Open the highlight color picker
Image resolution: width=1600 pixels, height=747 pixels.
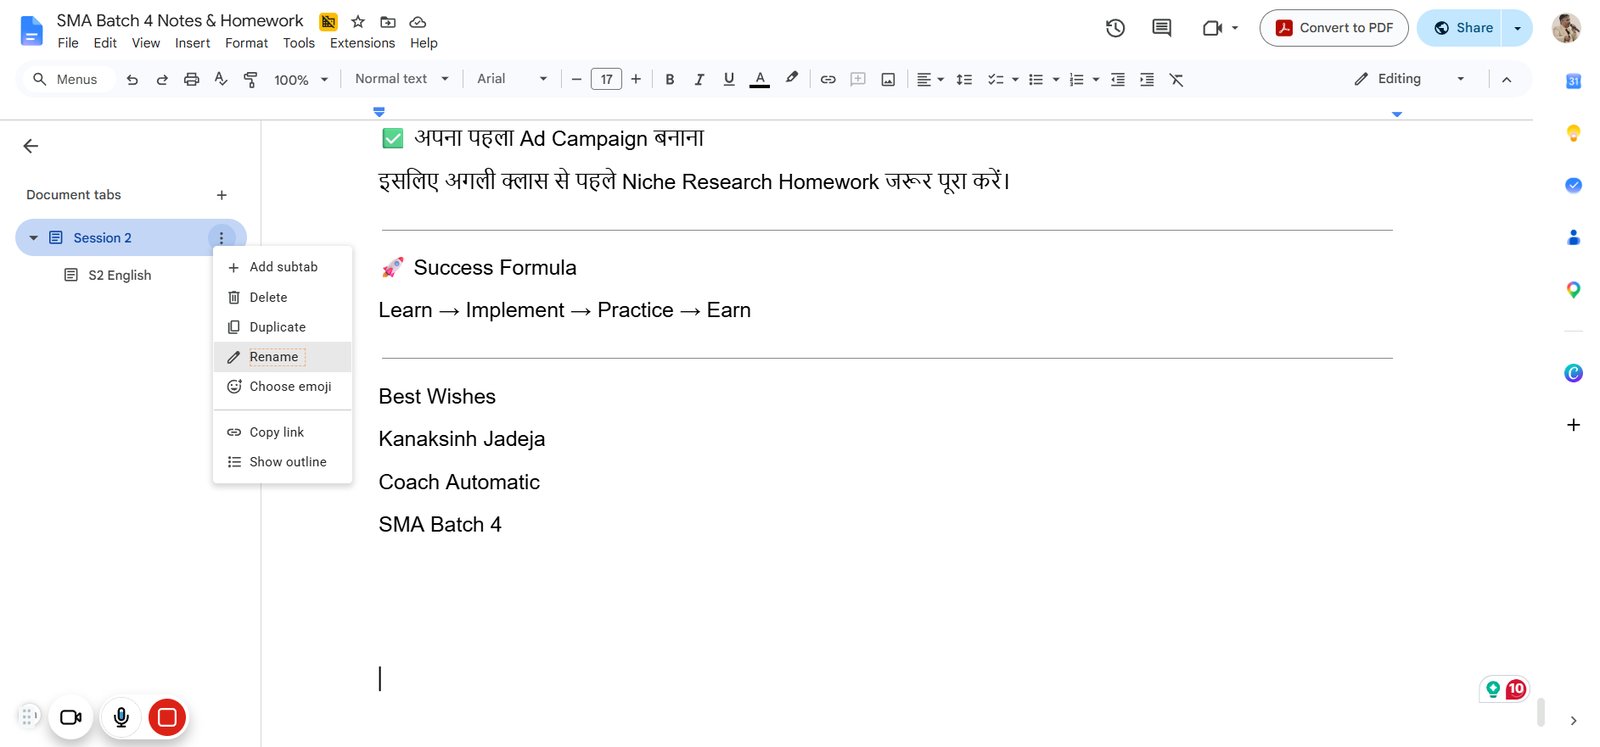click(792, 79)
